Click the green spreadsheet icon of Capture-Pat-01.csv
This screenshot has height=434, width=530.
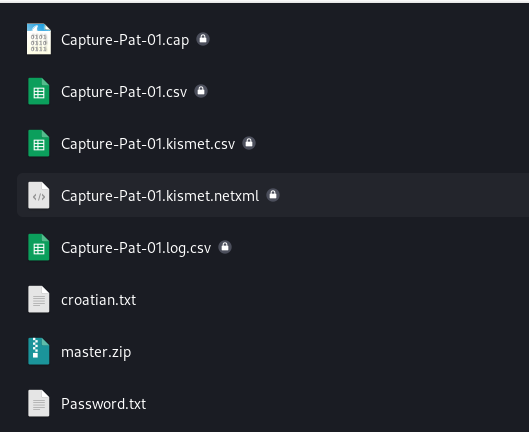click(39, 91)
